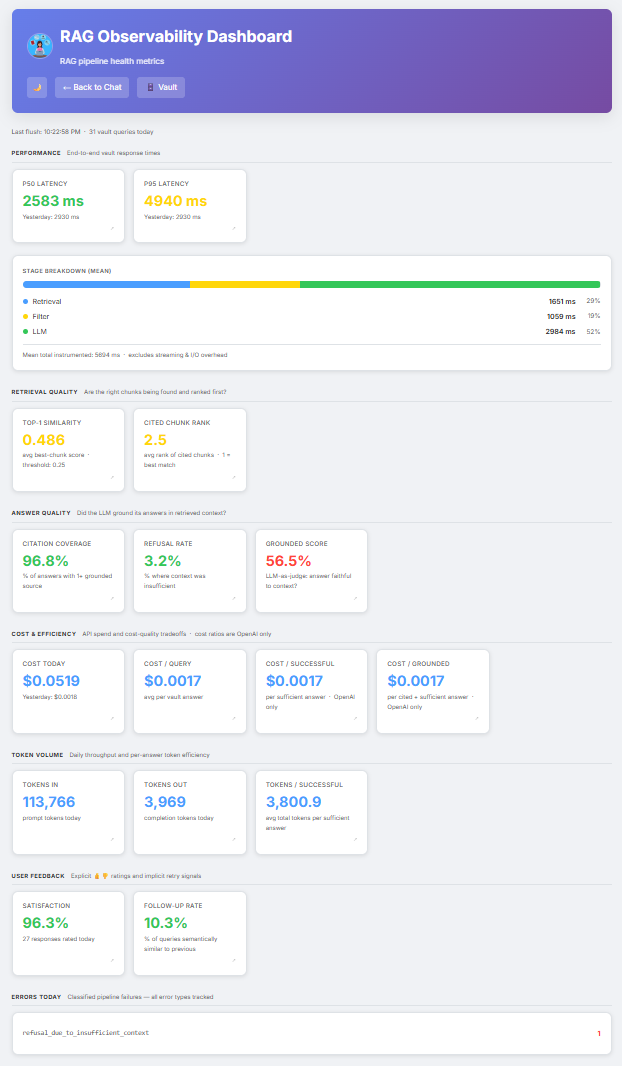The image size is (622, 1066).
Task: Open the Vault page
Action: [161, 87]
